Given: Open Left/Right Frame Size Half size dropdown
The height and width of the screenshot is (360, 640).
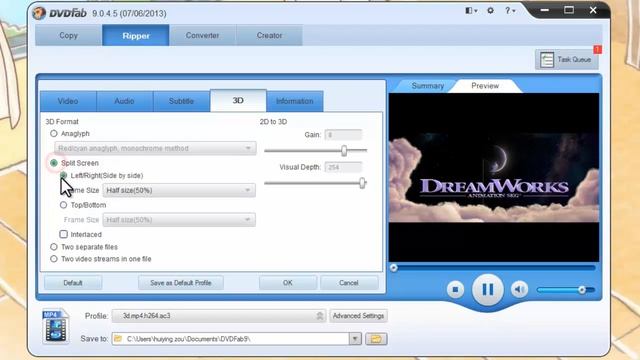Looking at the screenshot, I should point(179,190).
